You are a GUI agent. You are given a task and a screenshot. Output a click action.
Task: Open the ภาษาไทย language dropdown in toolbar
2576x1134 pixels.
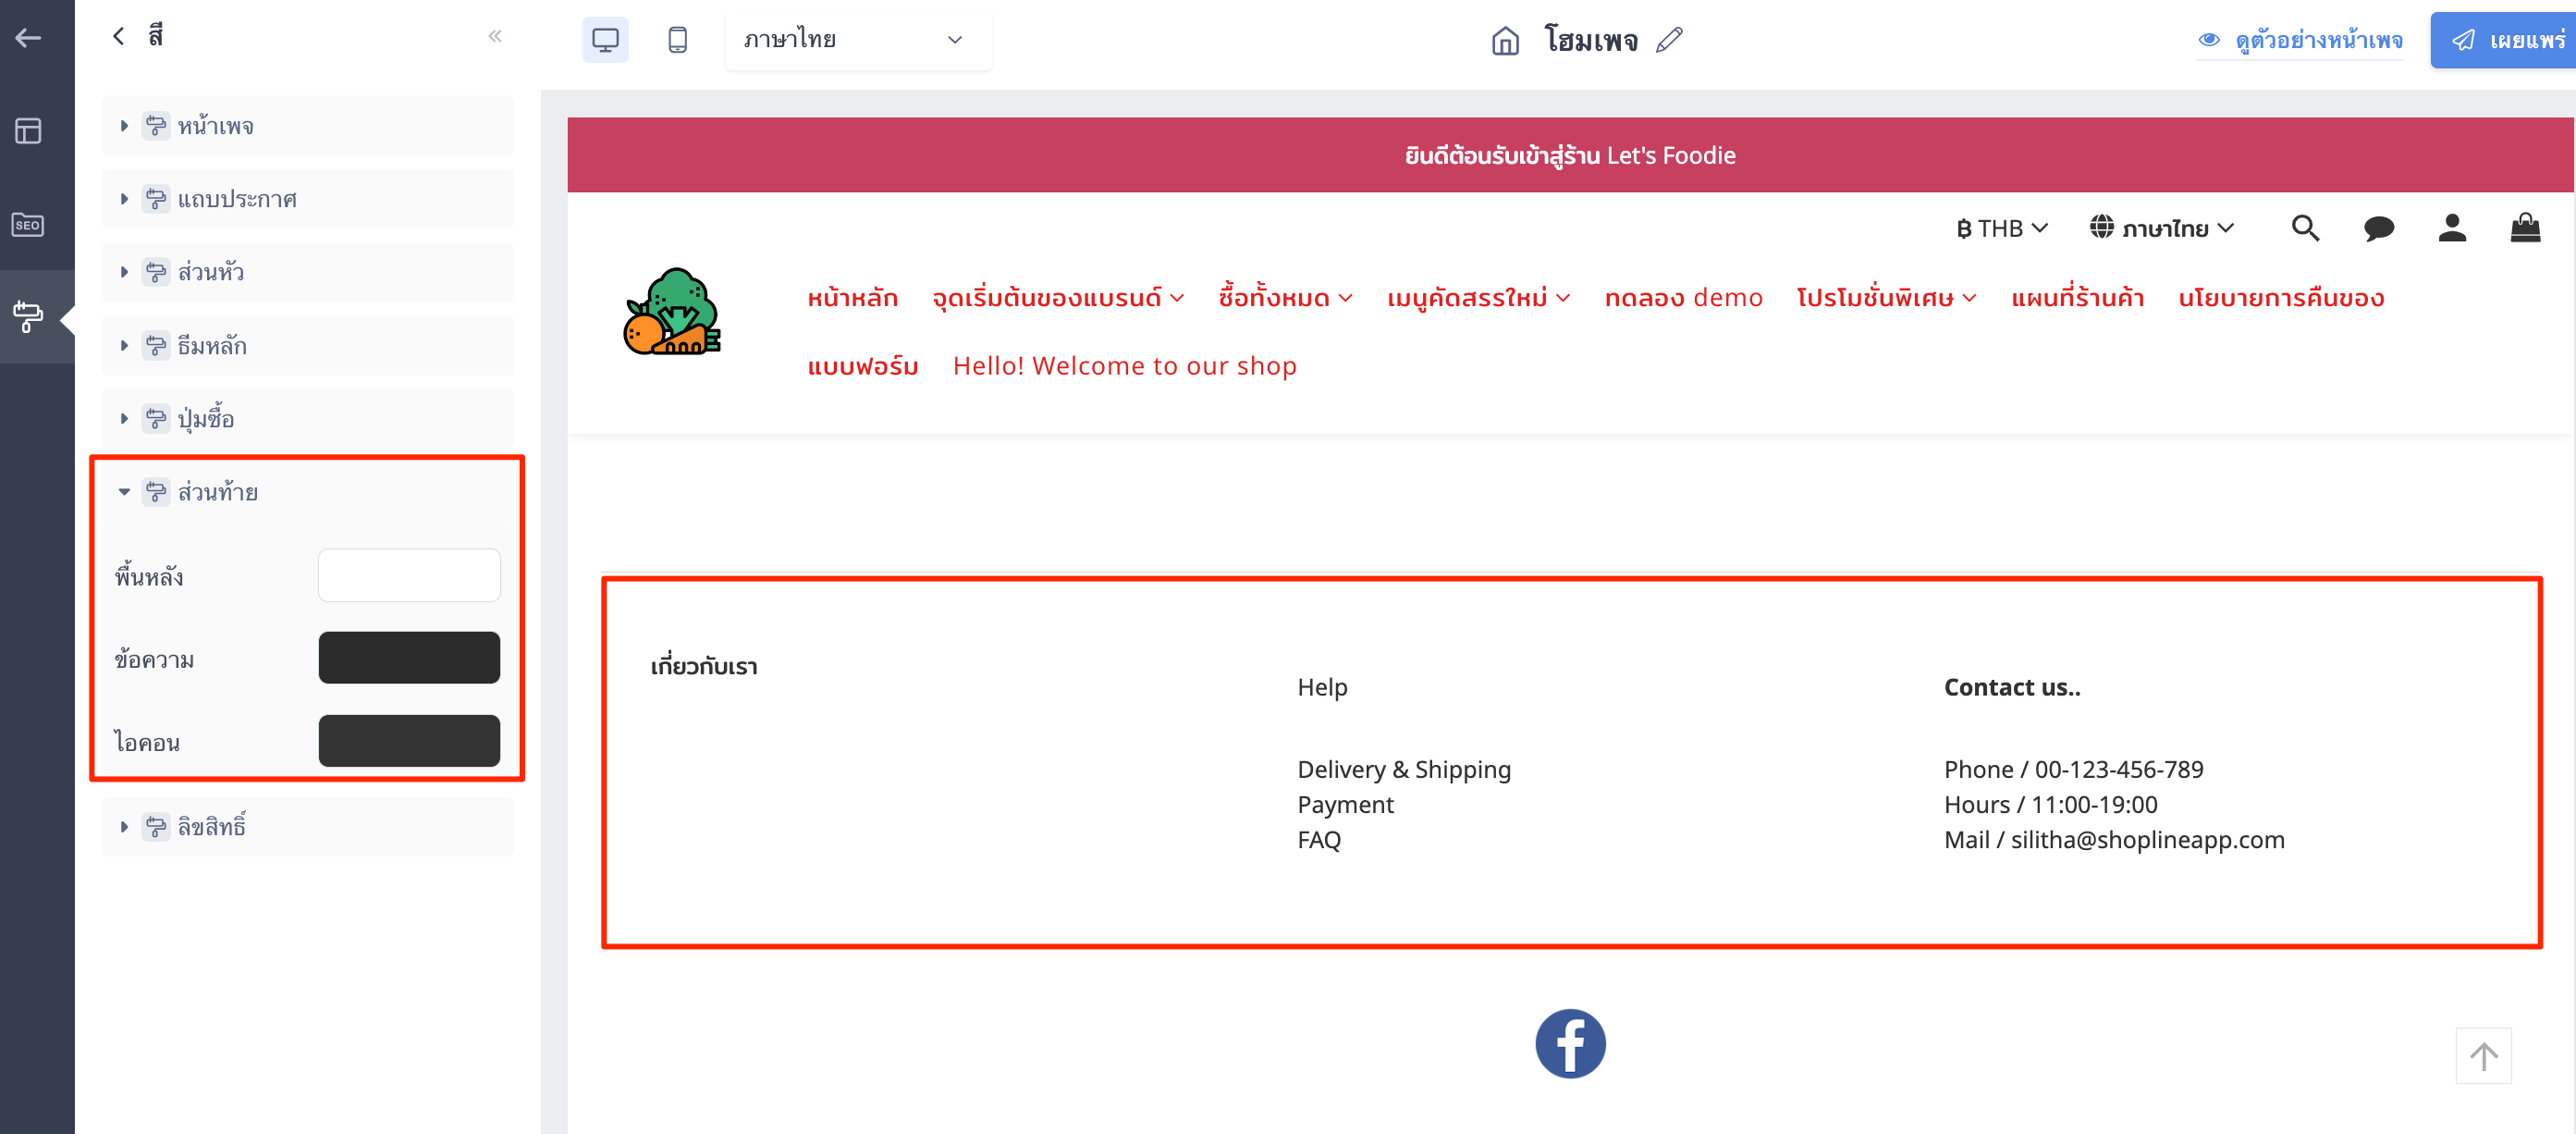858,40
